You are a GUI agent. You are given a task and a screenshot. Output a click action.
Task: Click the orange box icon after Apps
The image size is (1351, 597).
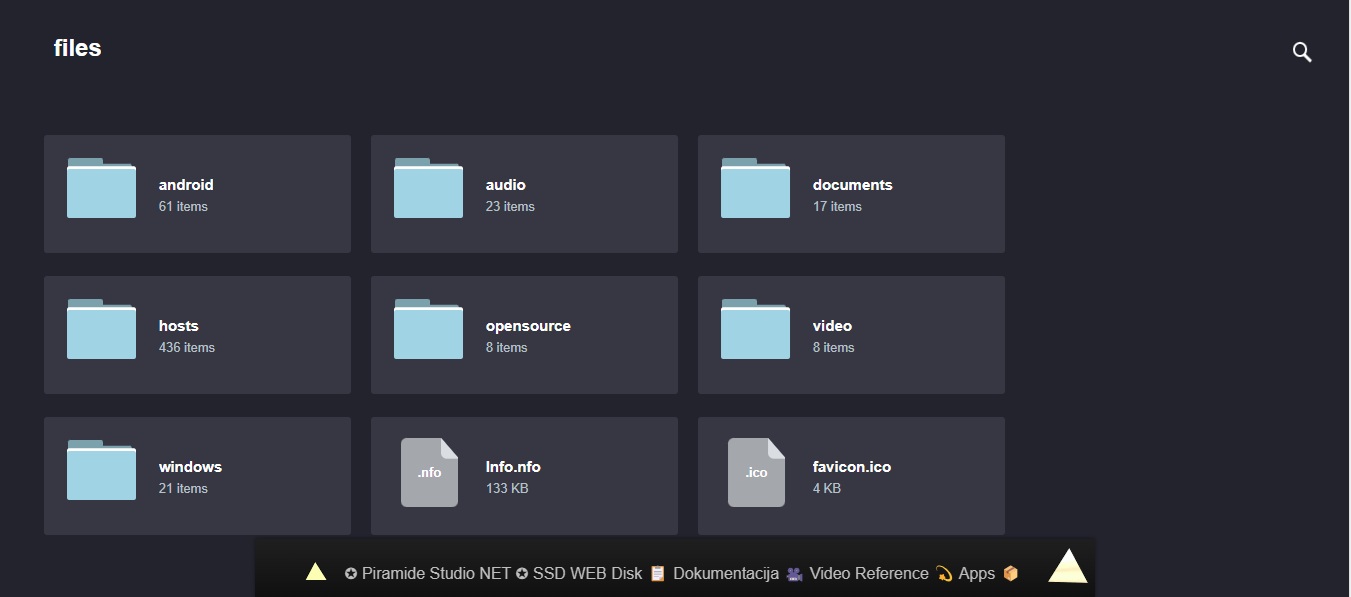tap(1010, 573)
